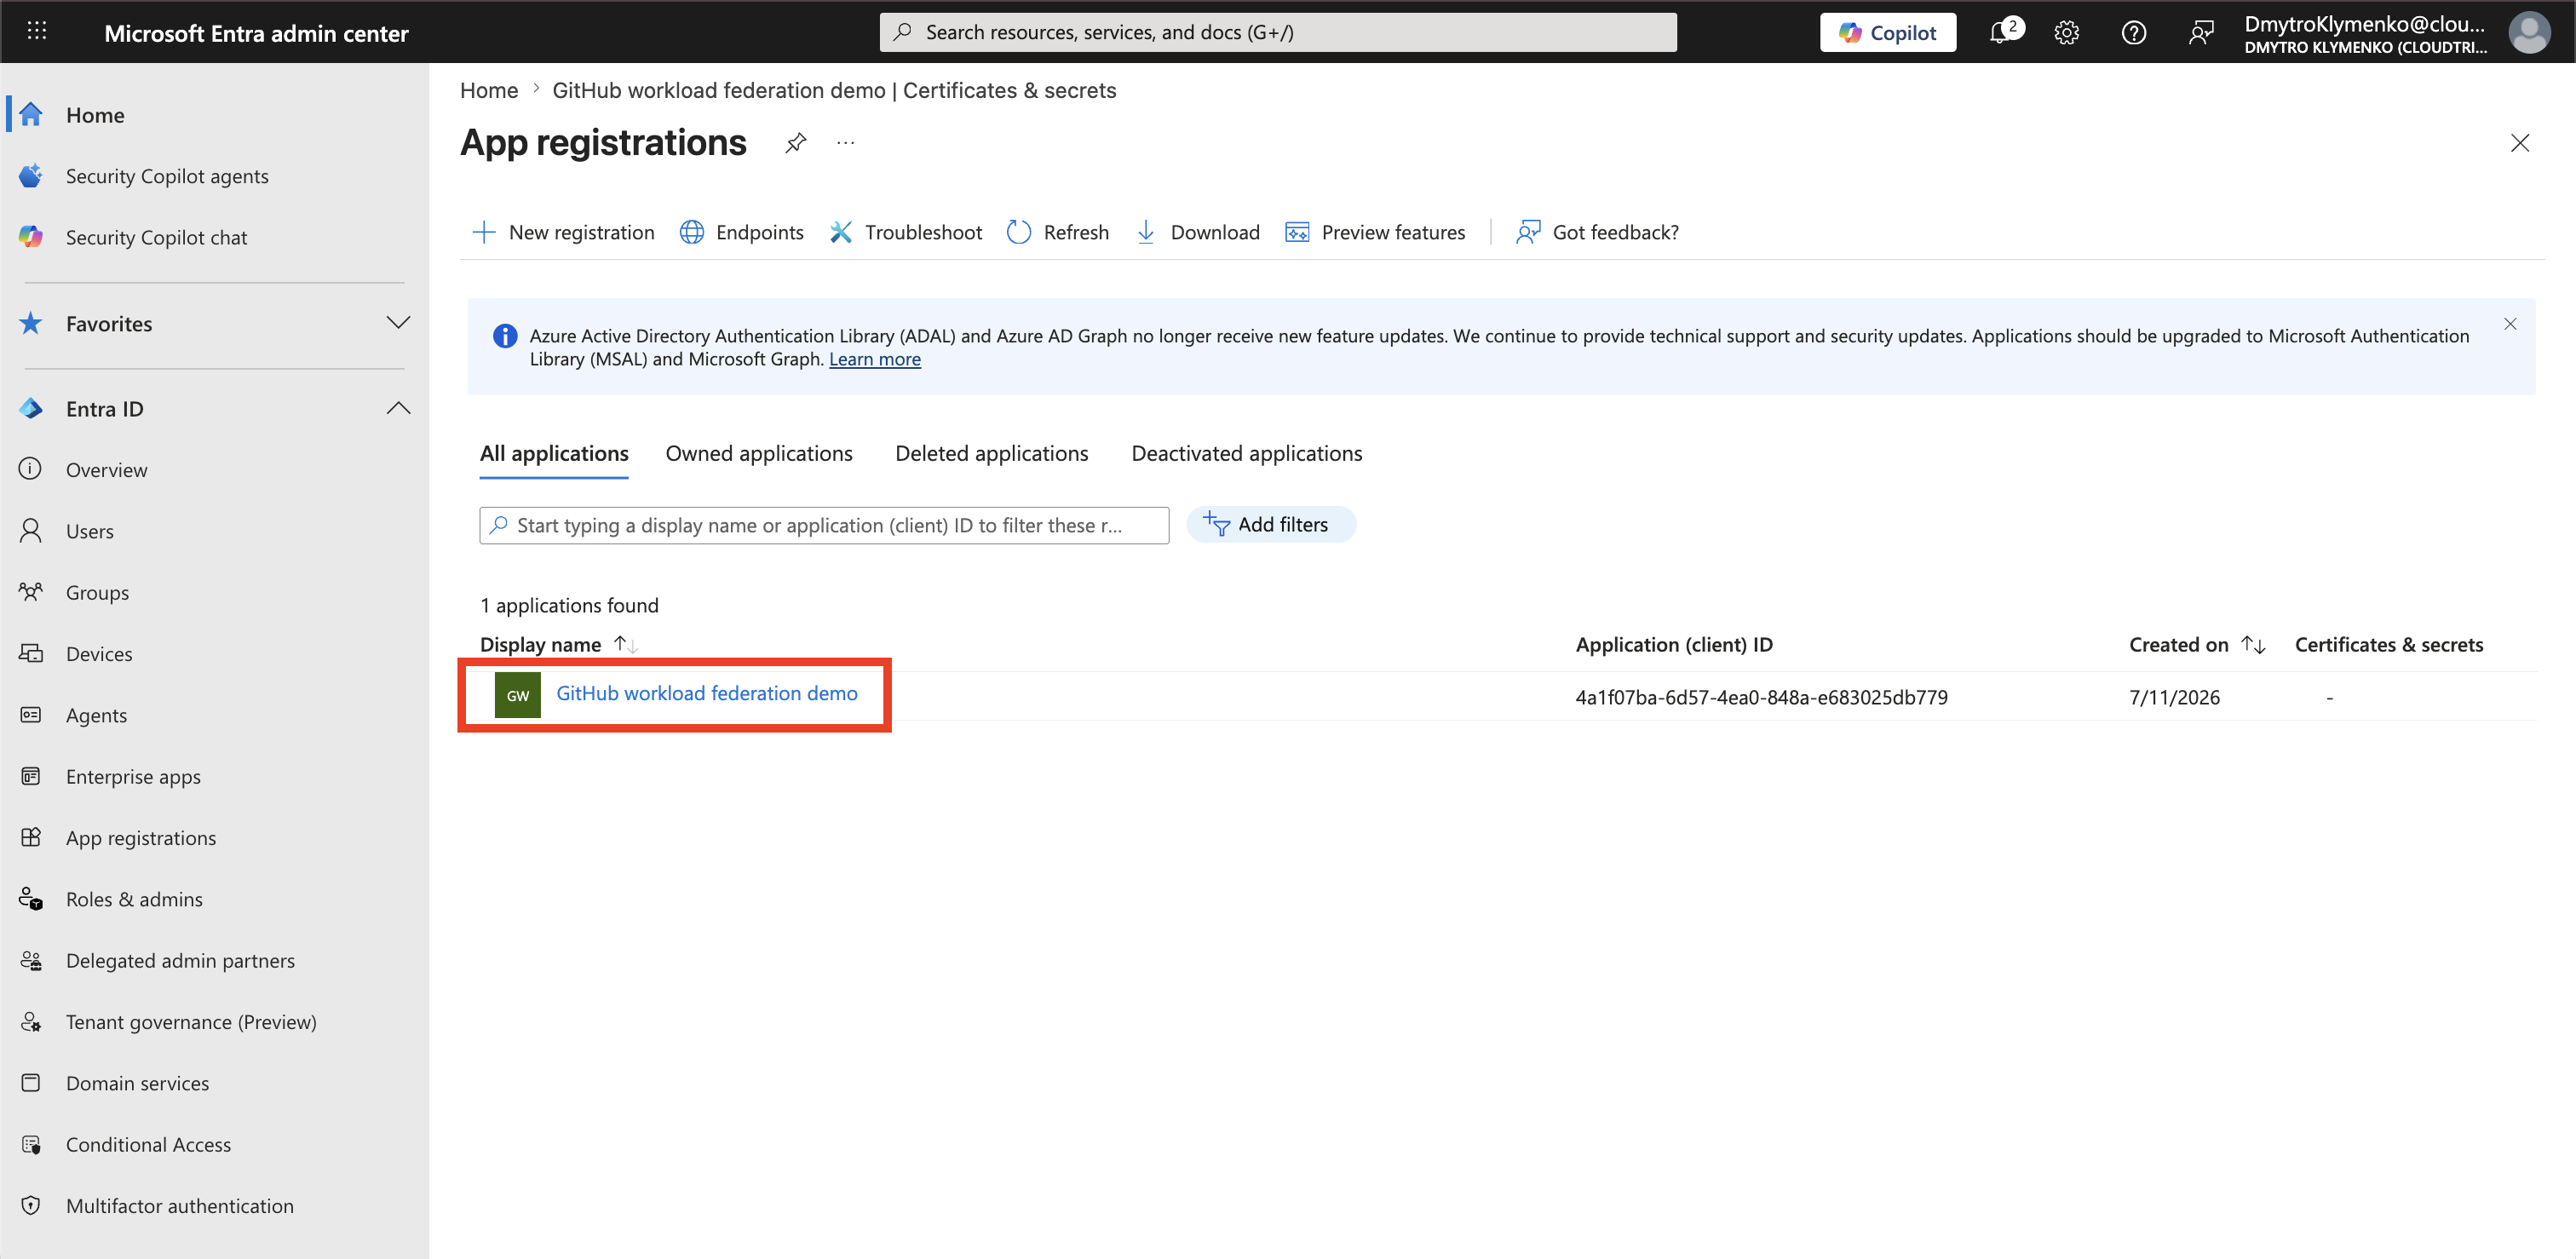Refresh the applications list
This screenshot has height=1259, width=2576.
(x=1058, y=232)
